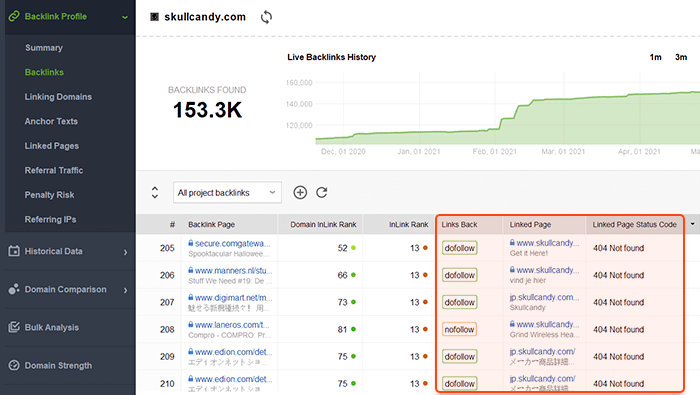Collapse the Backlink Profile section chevron

[125, 17]
